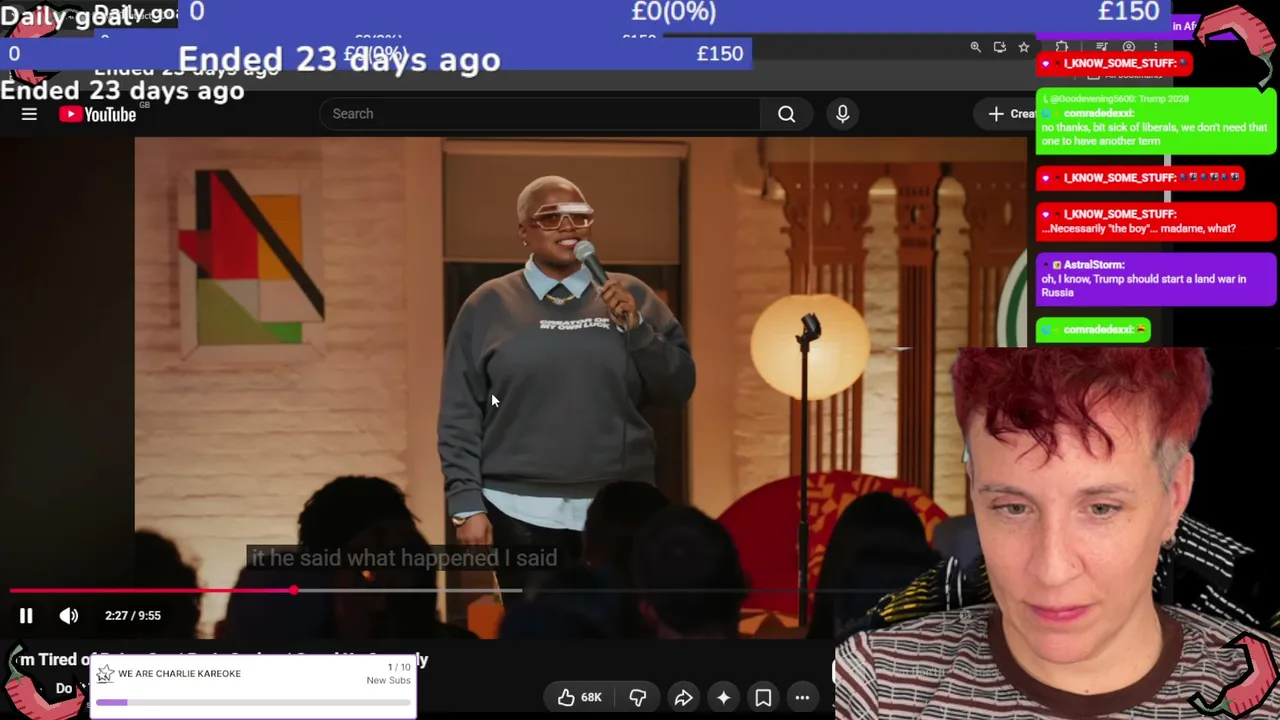Save the video with bookmark icon
The image size is (1280, 720).
[x=763, y=697]
